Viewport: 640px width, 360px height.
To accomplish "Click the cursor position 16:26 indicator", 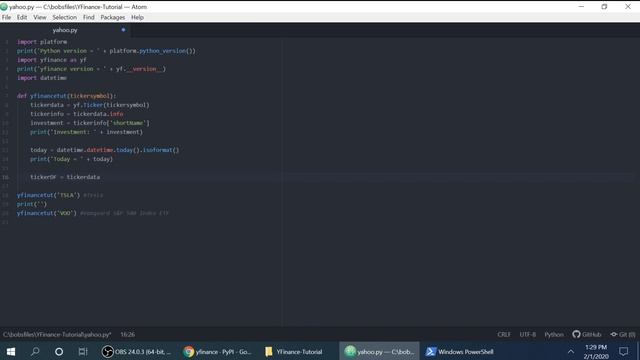I will coord(127,334).
